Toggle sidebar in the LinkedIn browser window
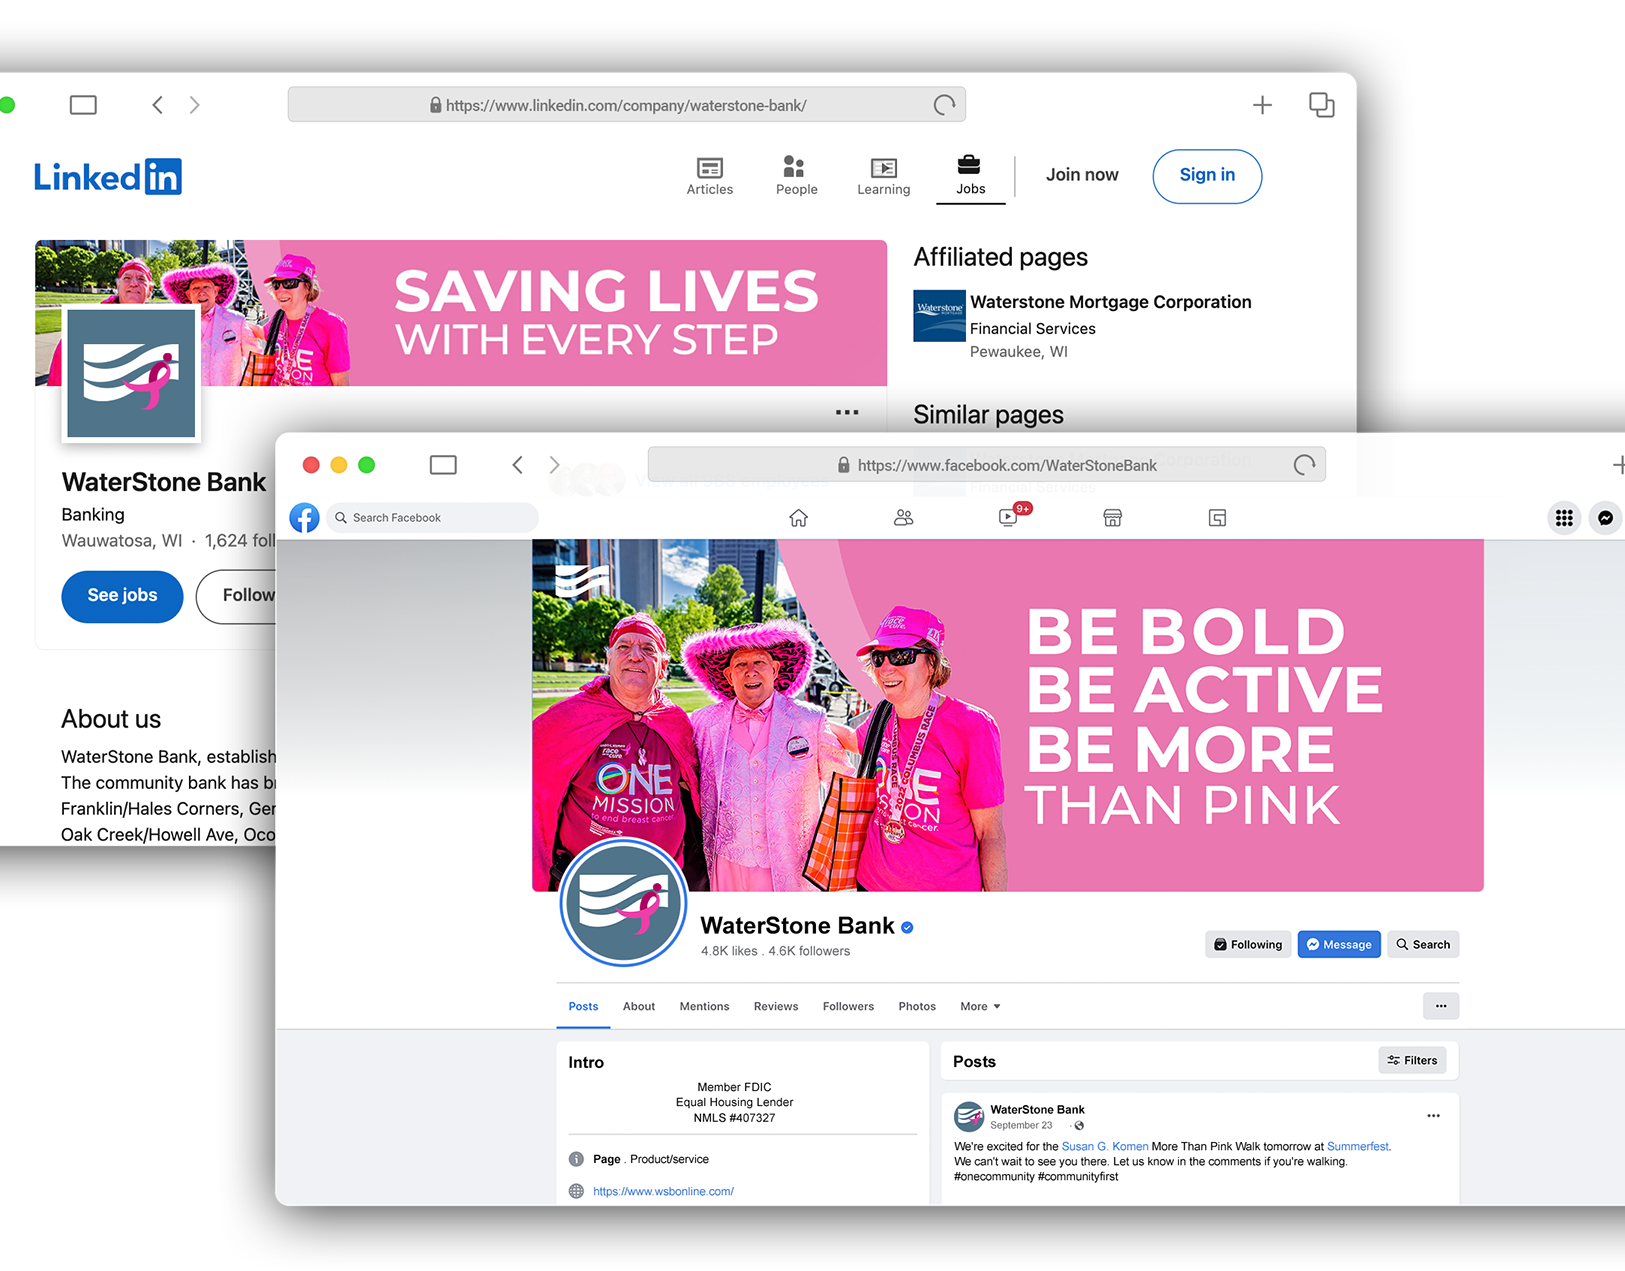The height and width of the screenshot is (1271, 1625). 83,105
